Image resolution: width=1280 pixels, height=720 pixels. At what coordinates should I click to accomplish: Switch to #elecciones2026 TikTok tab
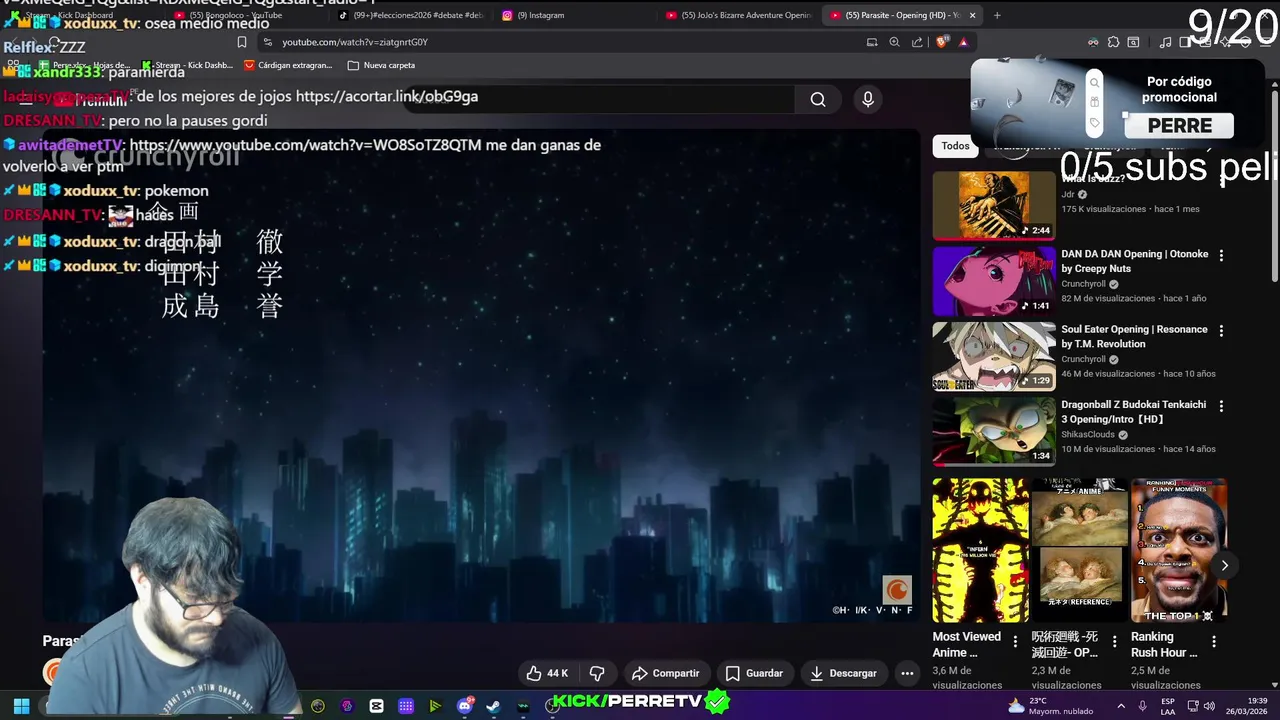tap(410, 15)
